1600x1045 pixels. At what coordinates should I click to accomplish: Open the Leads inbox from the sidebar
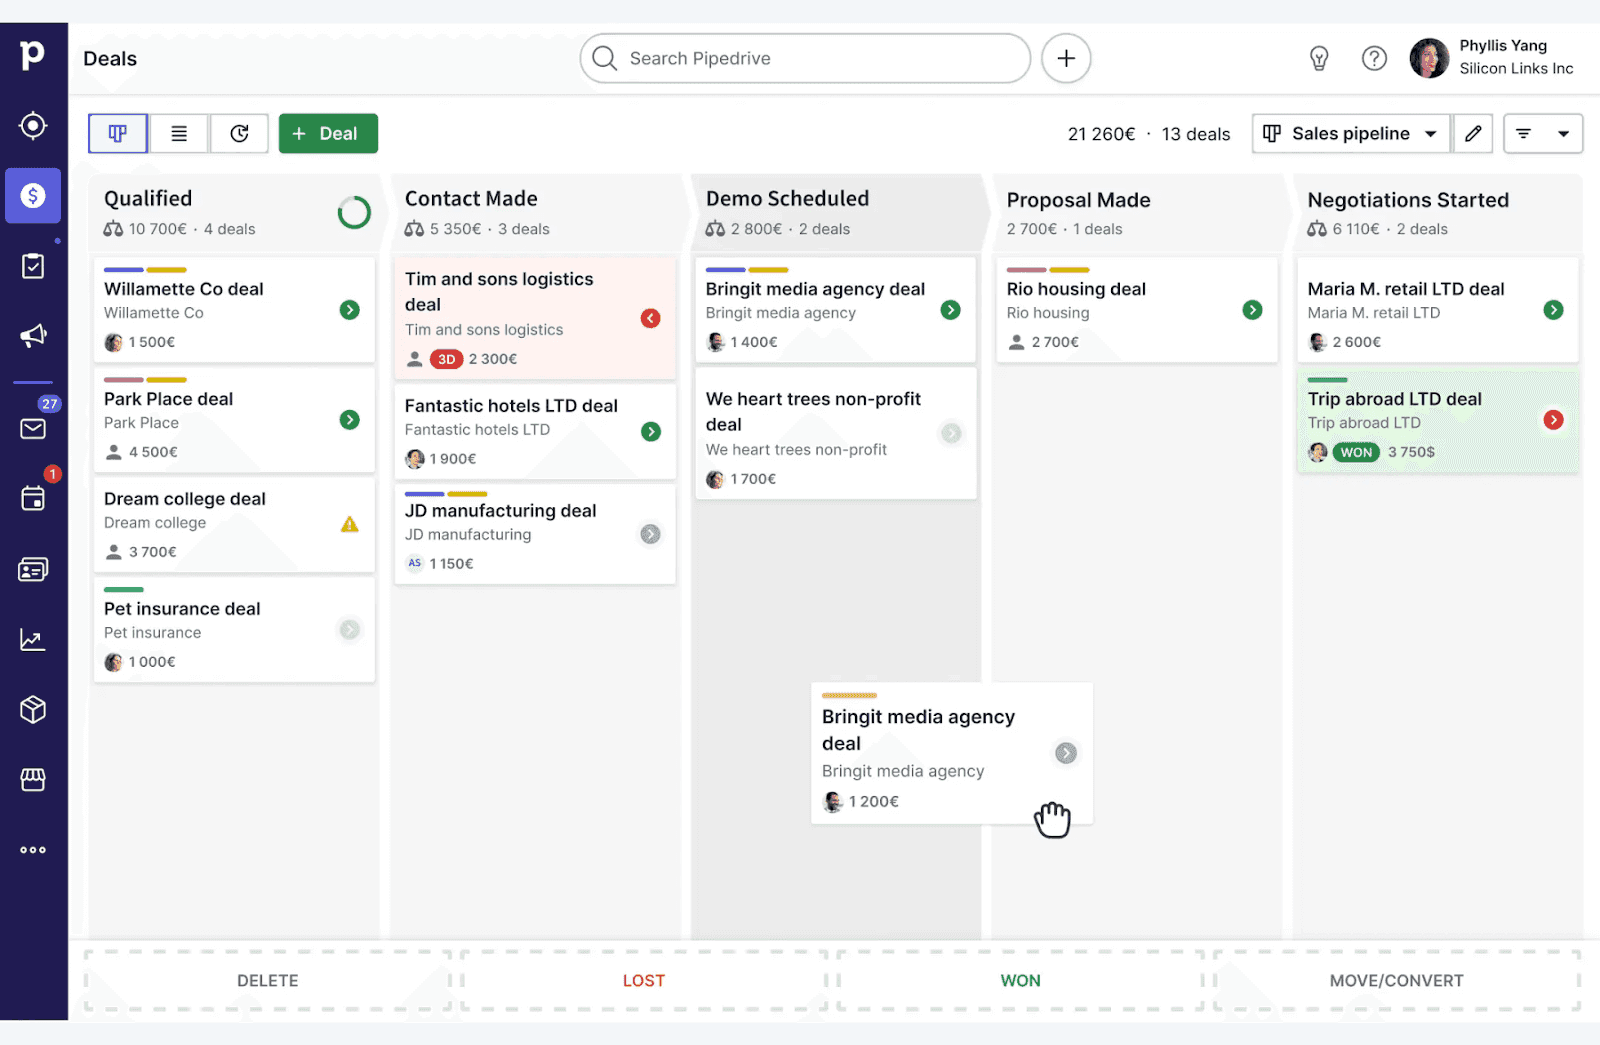click(x=33, y=126)
